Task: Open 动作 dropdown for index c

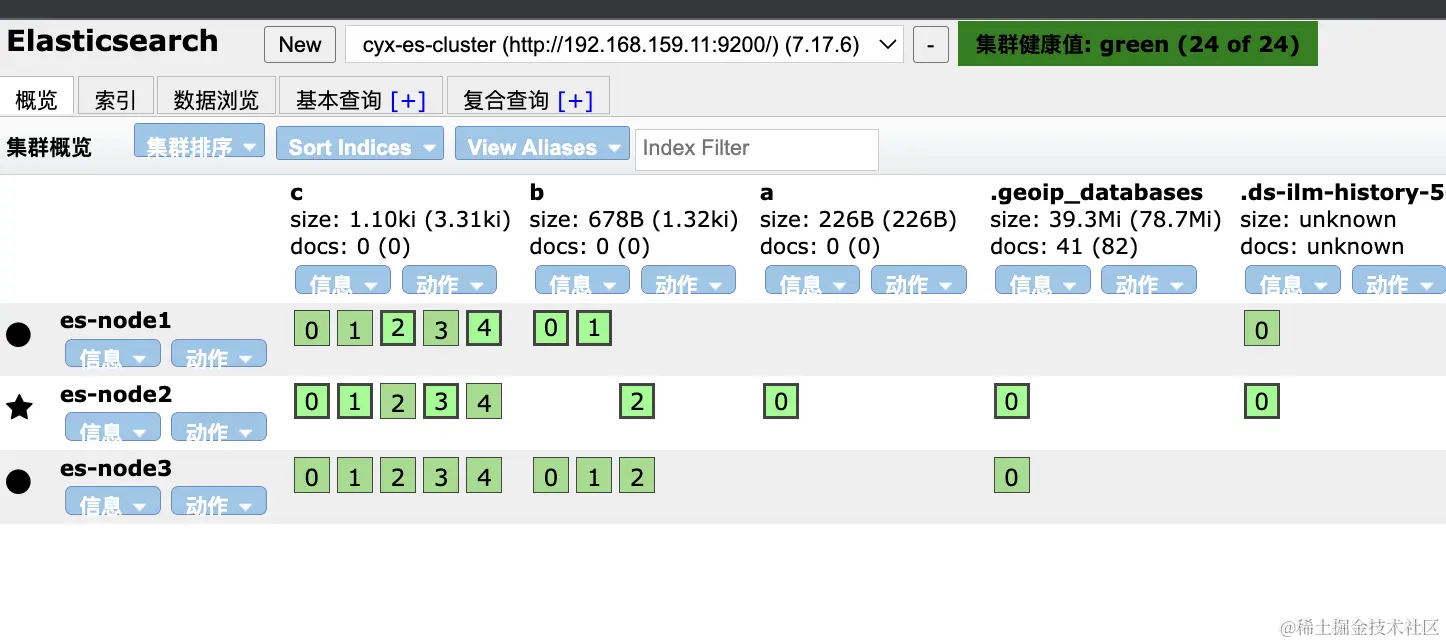Action: pos(450,280)
